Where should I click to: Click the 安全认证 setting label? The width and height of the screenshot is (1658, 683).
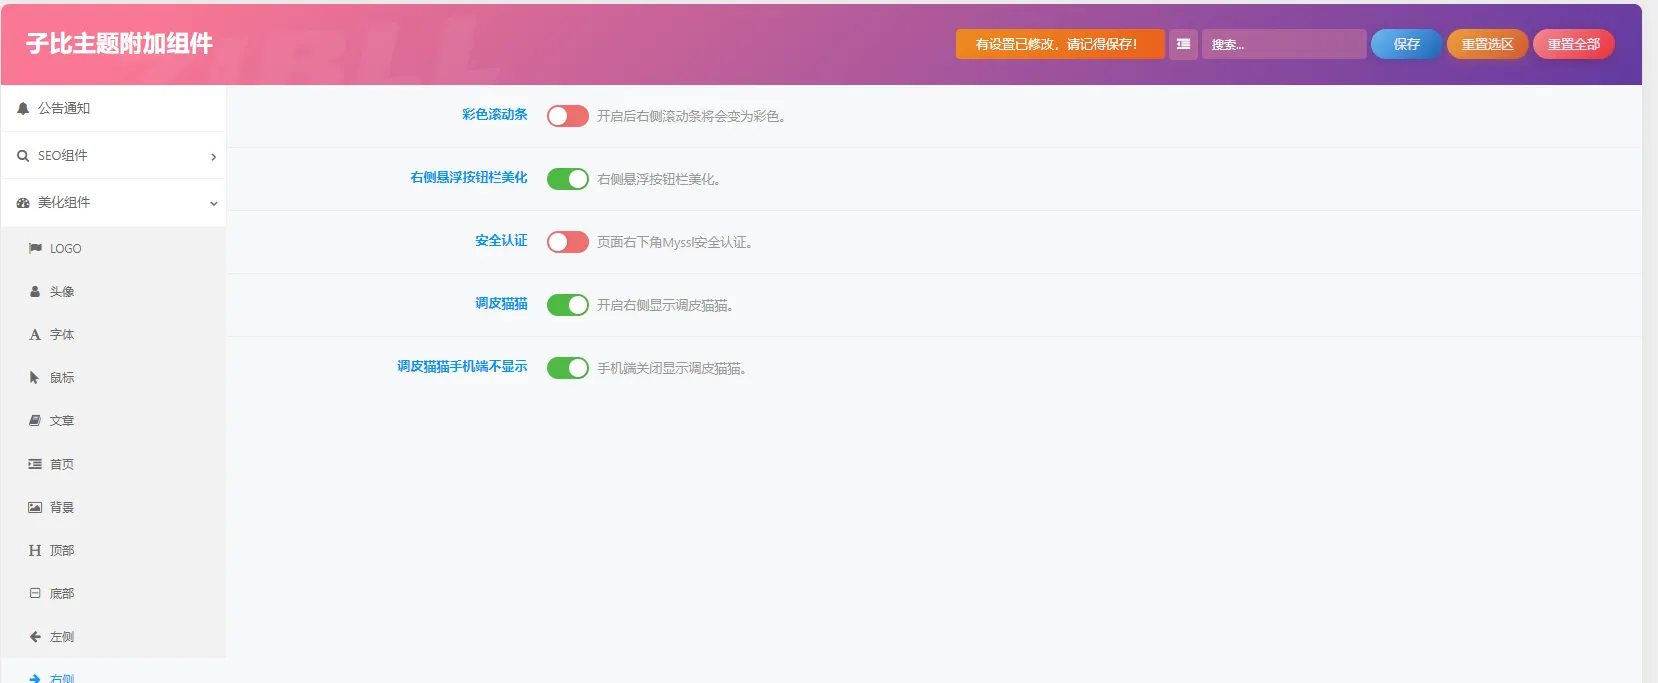click(501, 241)
